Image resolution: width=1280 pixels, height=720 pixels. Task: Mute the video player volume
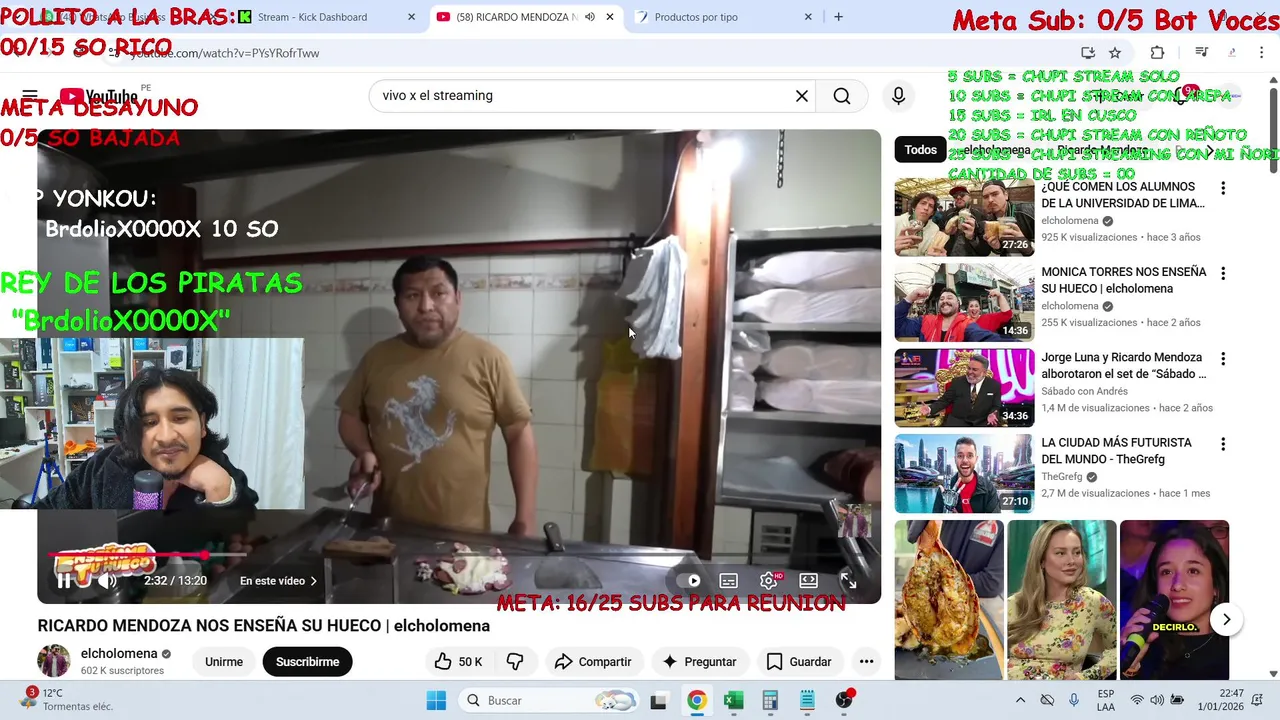[107, 581]
